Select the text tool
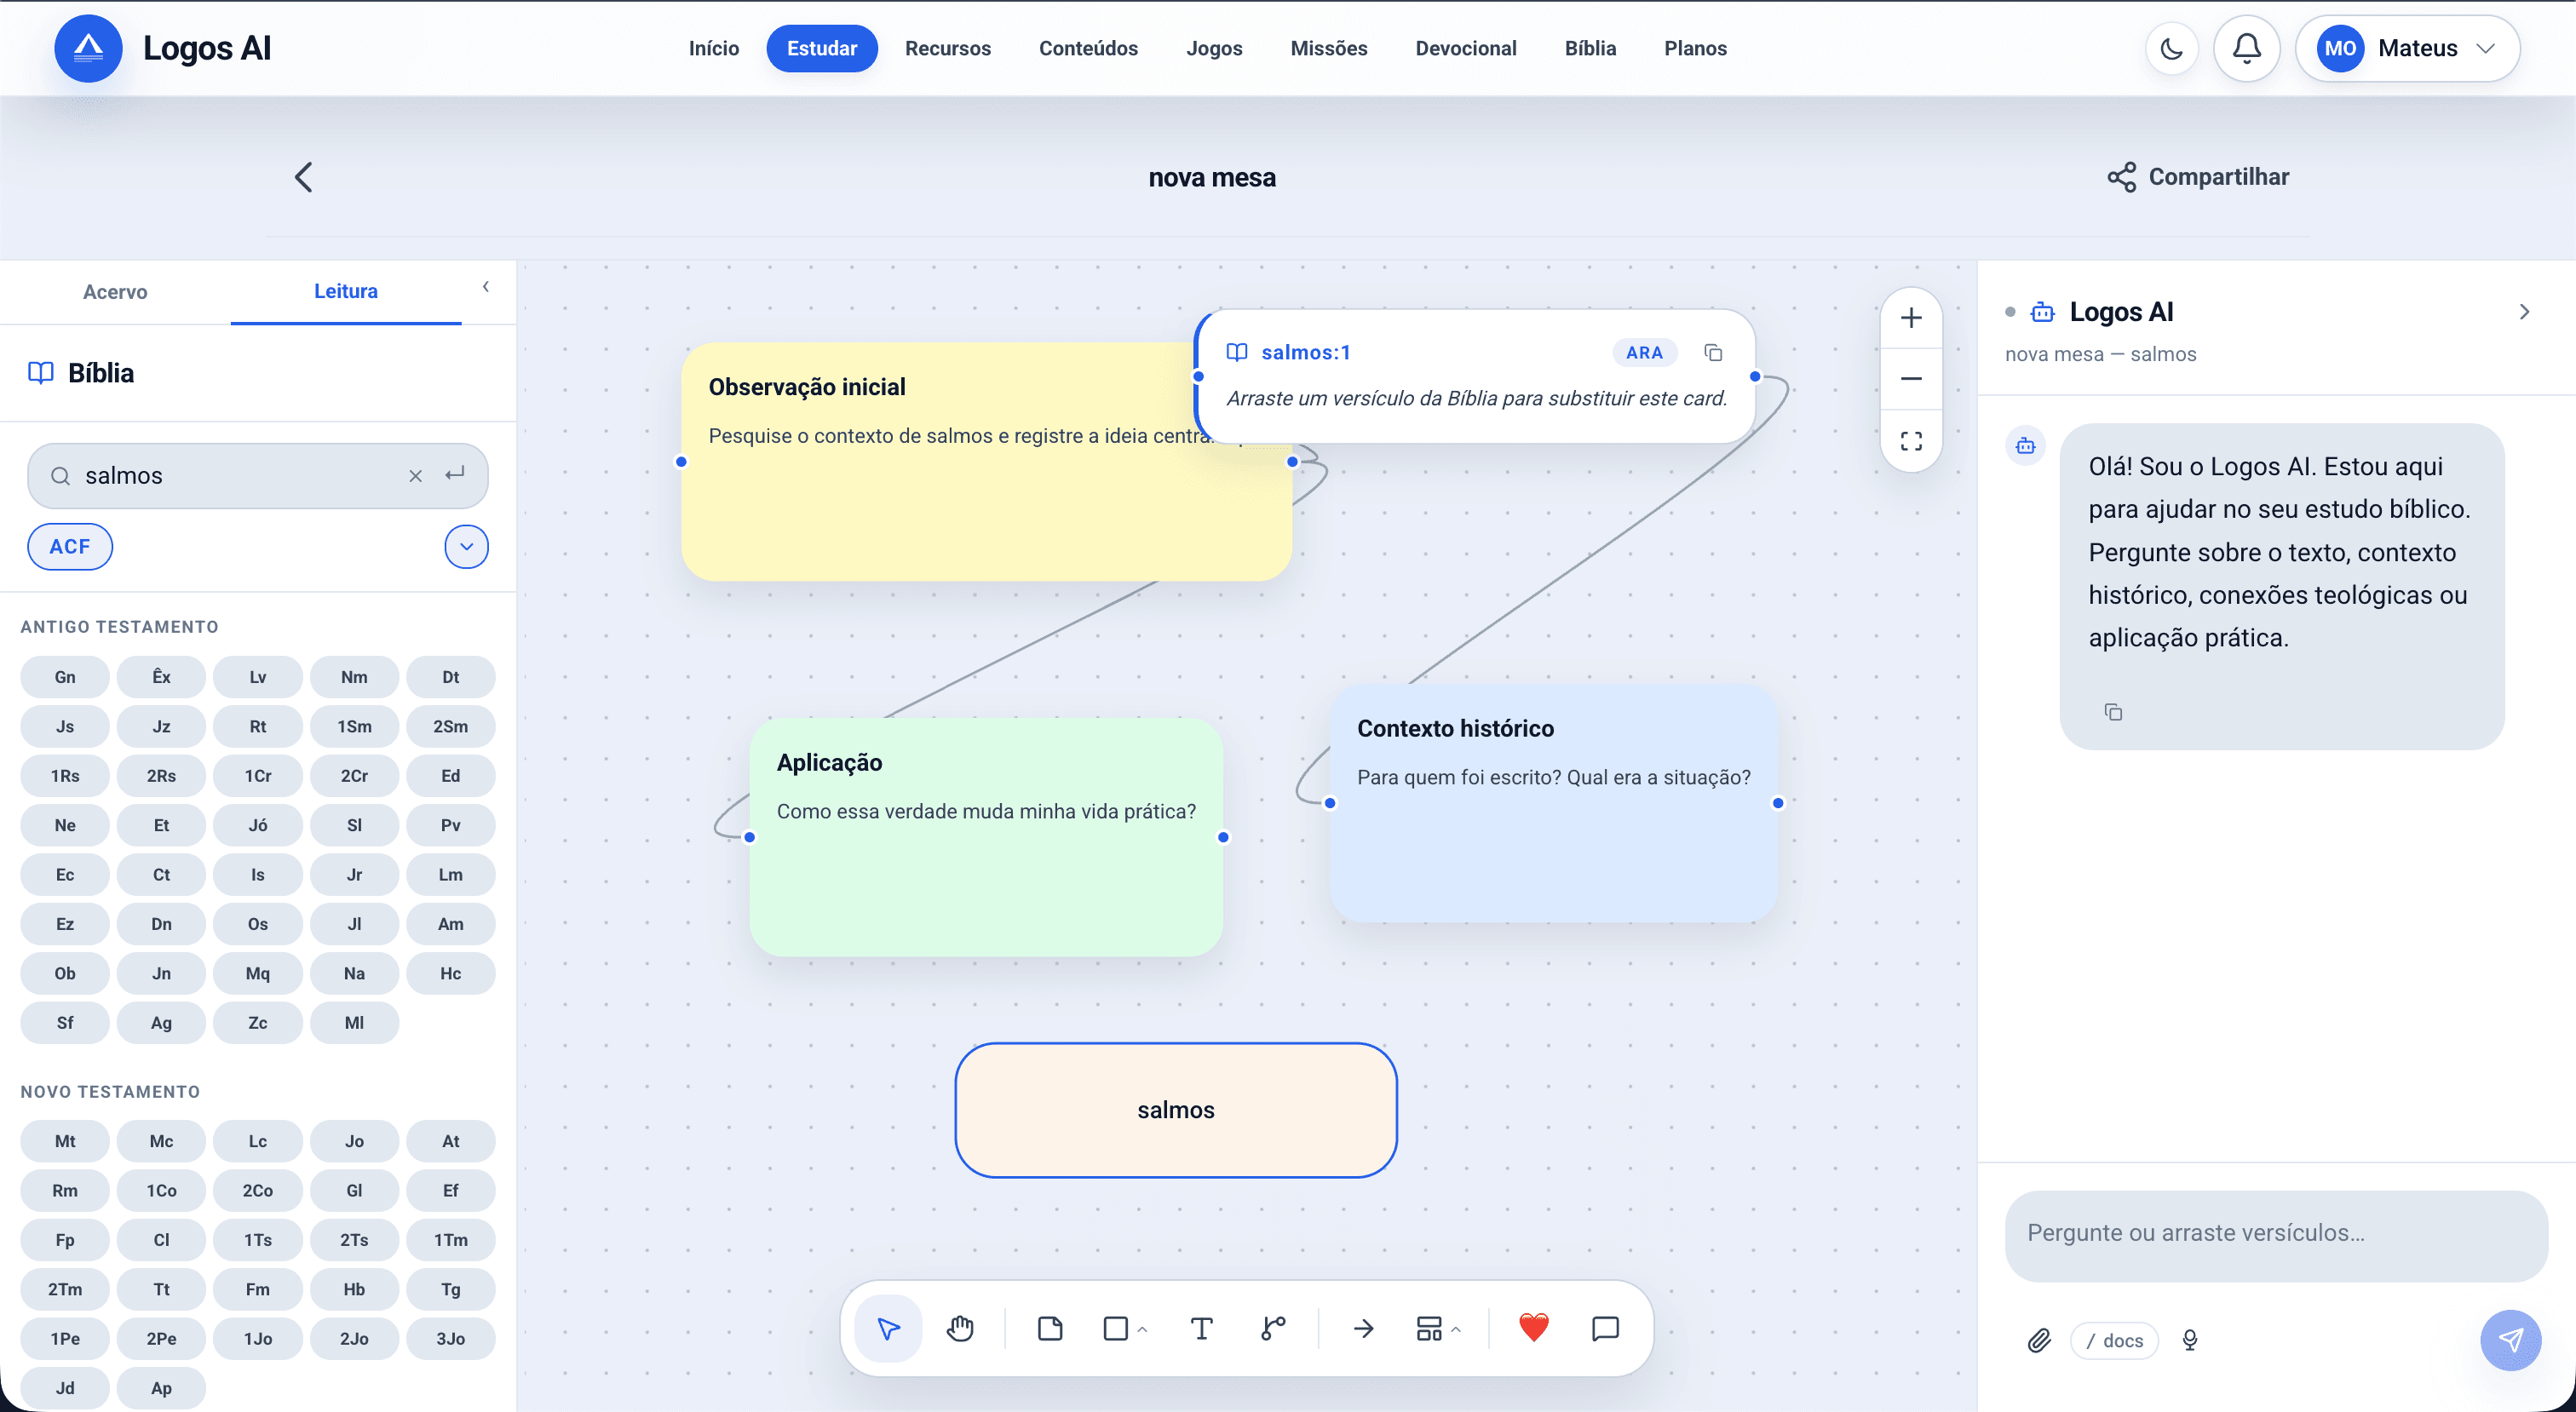 click(x=1202, y=1328)
